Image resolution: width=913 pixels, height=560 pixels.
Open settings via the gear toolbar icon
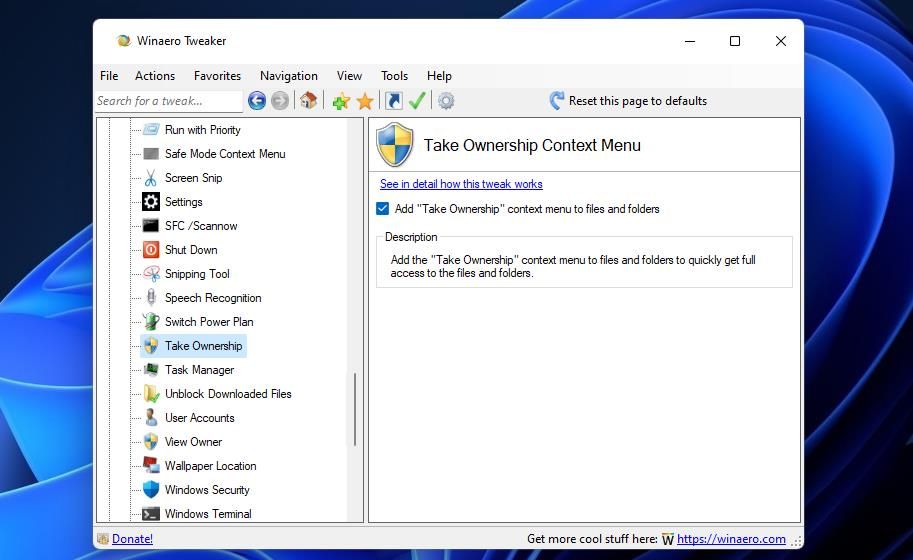(x=446, y=101)
